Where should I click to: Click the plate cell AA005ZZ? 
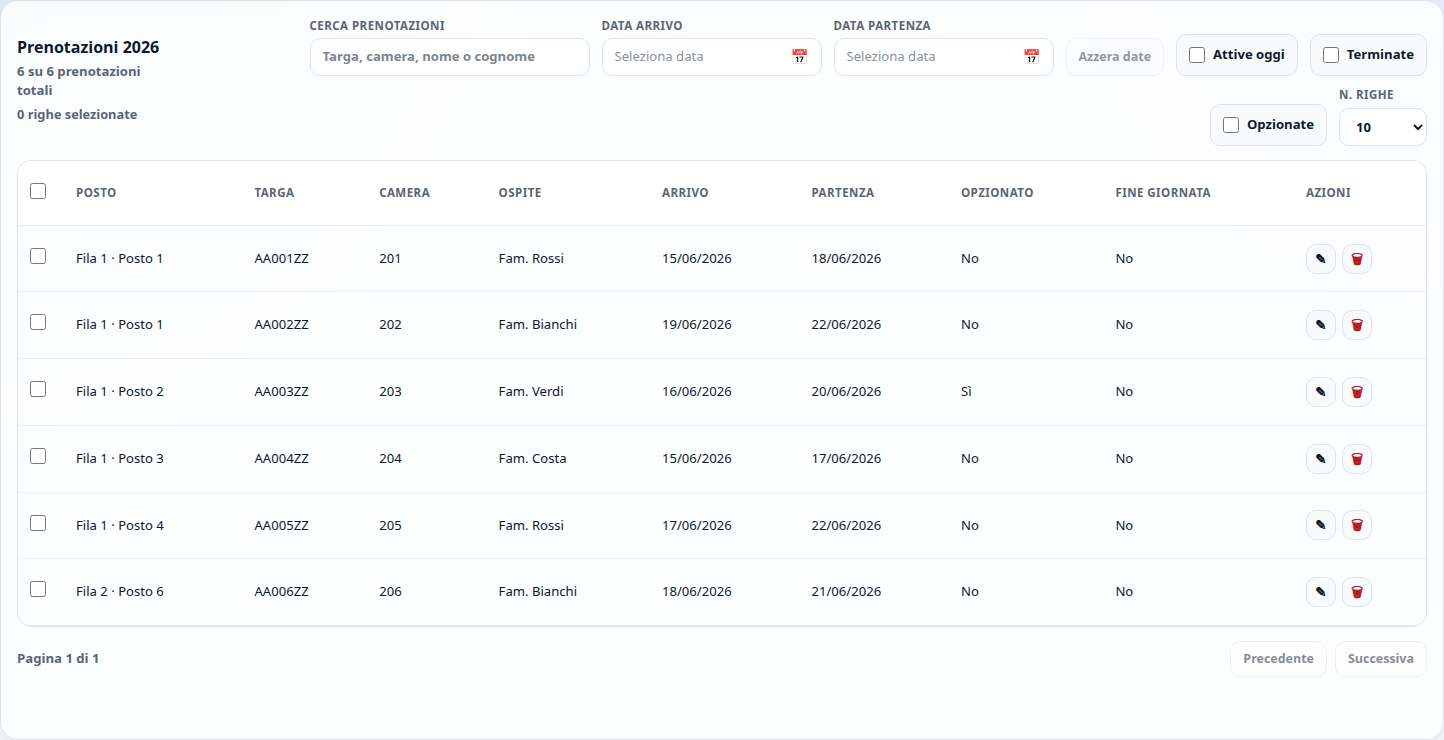(x=282, y=526)
